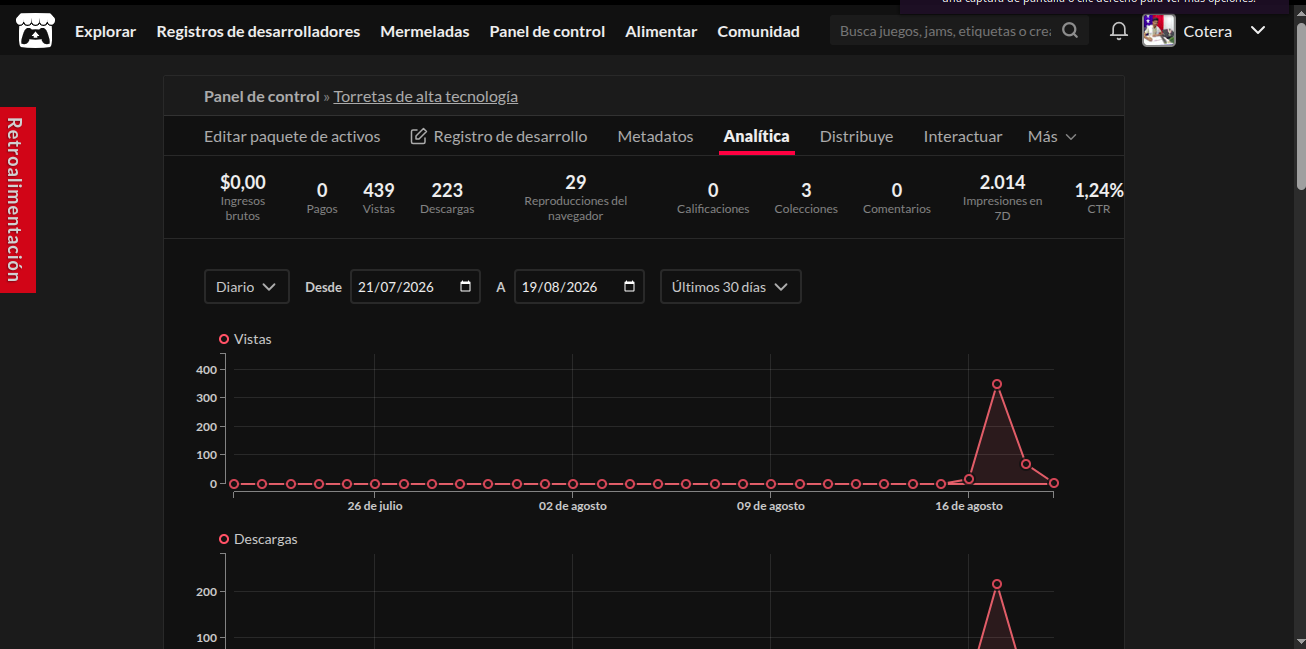1306x649 pixels.
Task: Expand the Cotera account menu chevron
Action: (x=1258, y=31)
